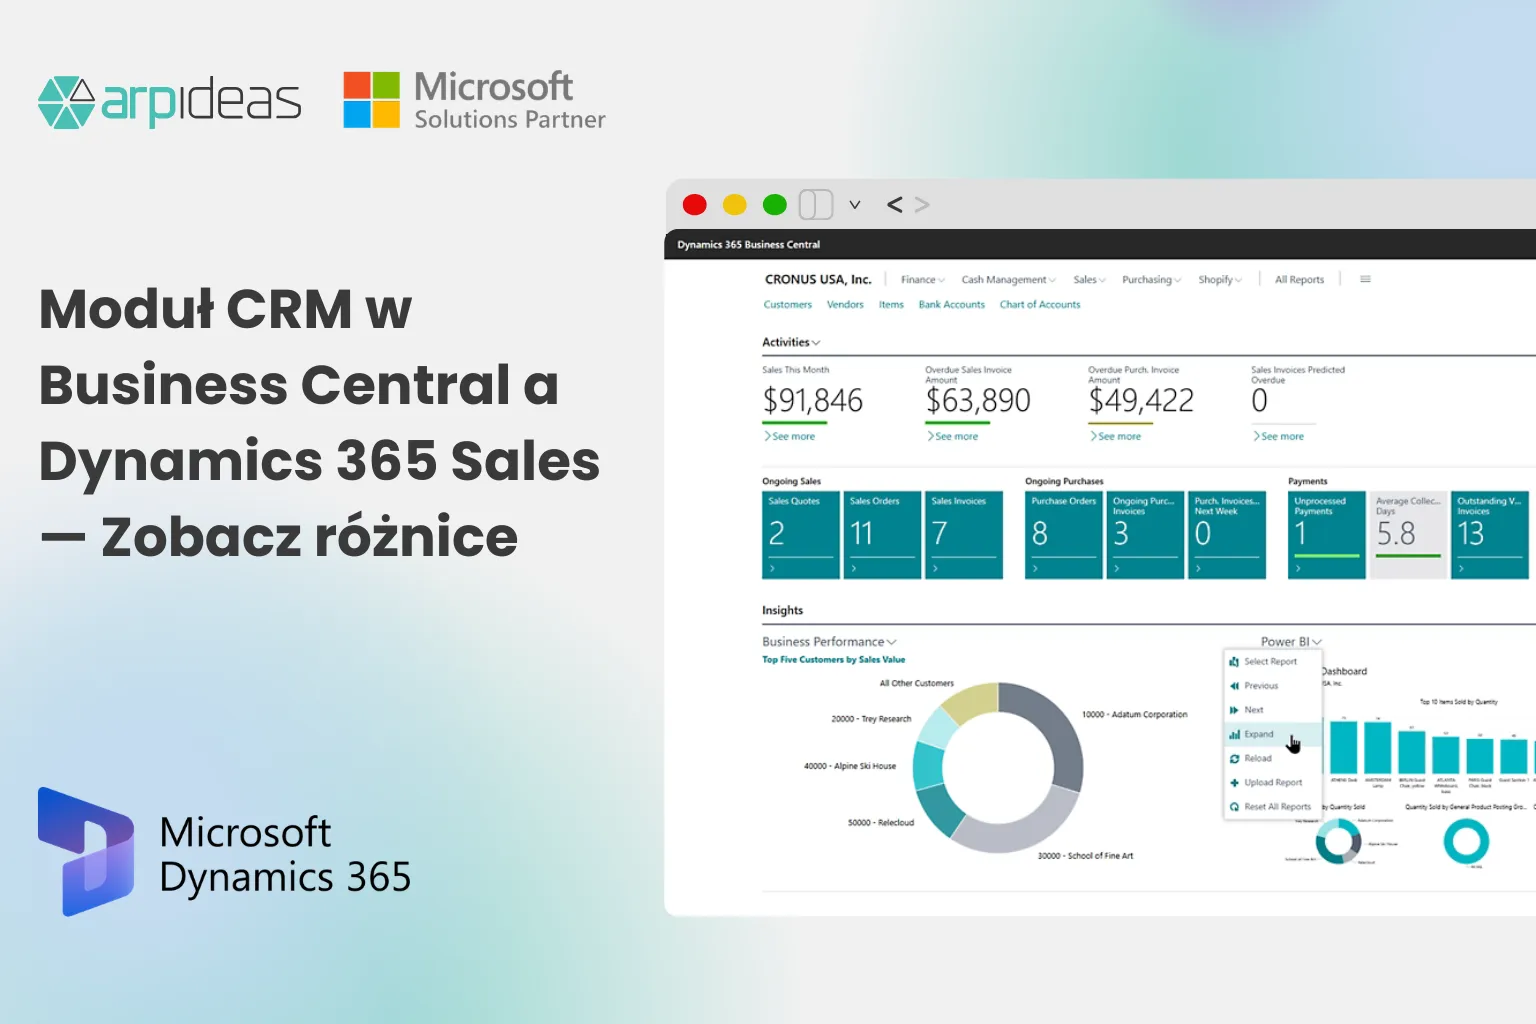Click the donut chart center
This screenshot has height=1024, width=1536.
[x=997, y=768]
